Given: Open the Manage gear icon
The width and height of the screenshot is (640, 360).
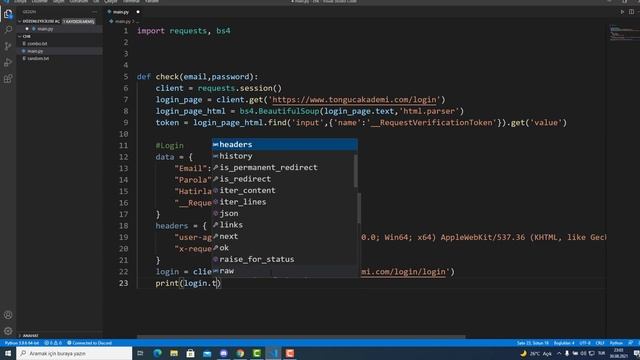Looking at the screenshot, I should click(x=8, y=331).
